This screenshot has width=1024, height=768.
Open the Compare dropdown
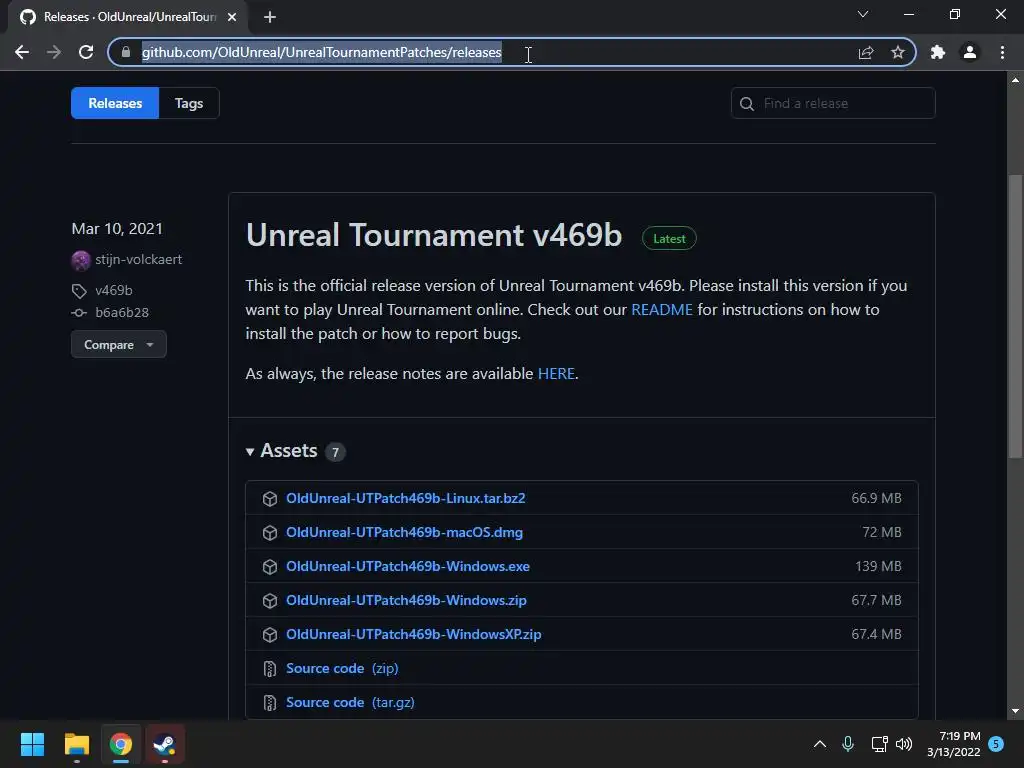click(x=119, y=344)
